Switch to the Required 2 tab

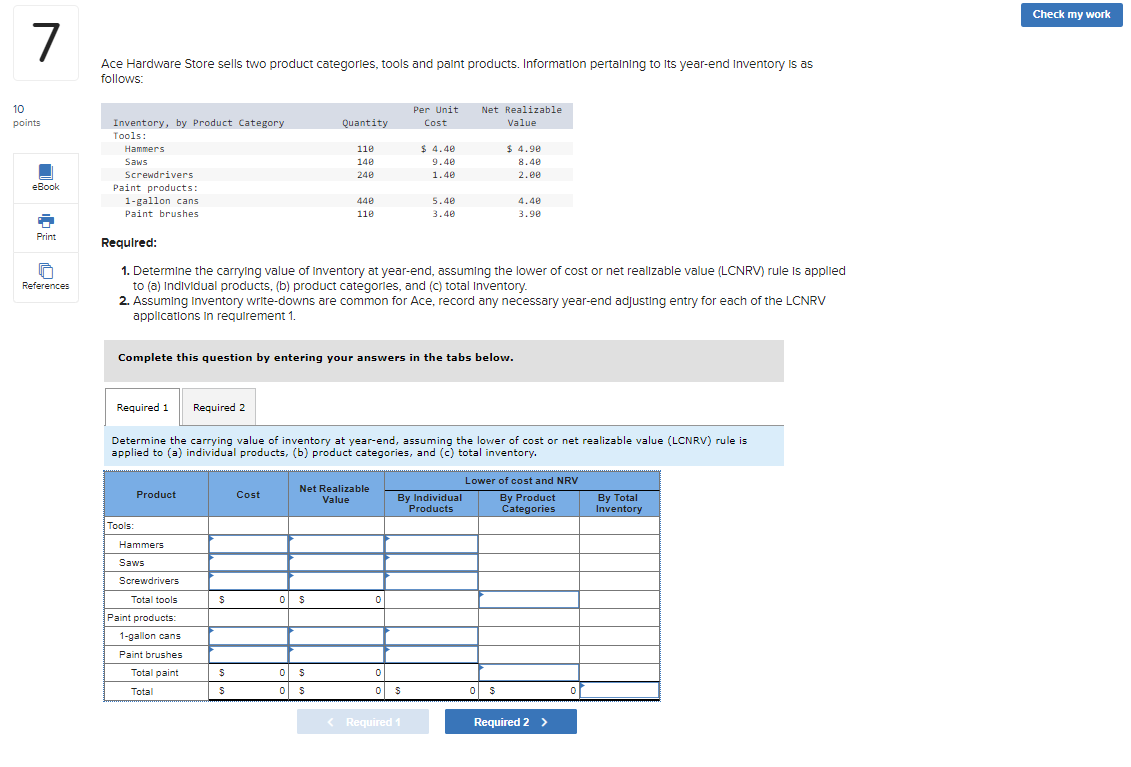click(219, 408)
